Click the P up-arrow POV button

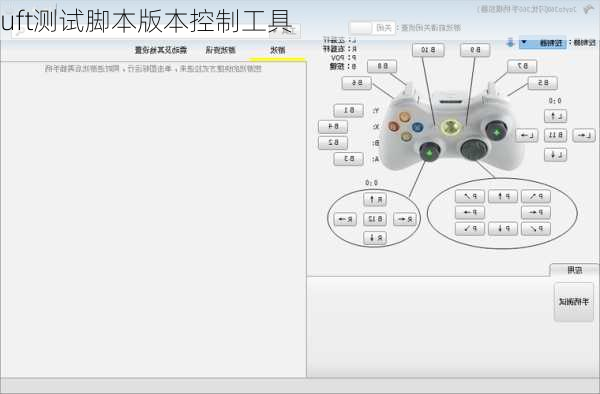[x=503, y=197]
